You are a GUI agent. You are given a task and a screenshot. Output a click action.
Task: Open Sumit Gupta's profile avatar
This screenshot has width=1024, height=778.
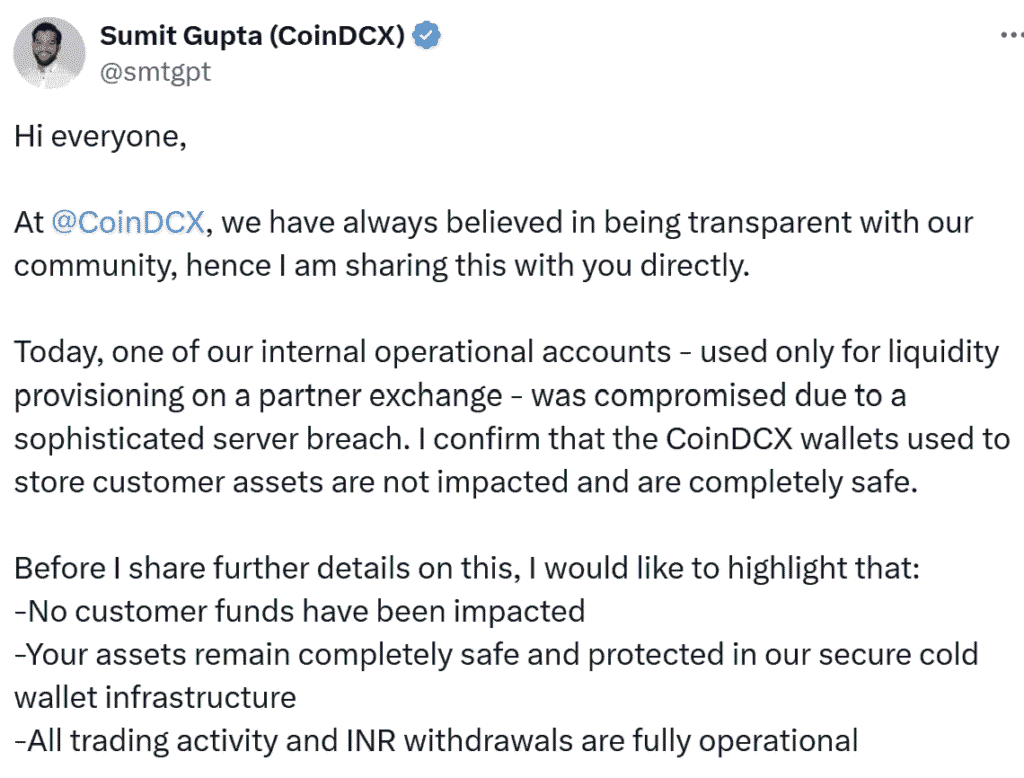coord(49,52)
